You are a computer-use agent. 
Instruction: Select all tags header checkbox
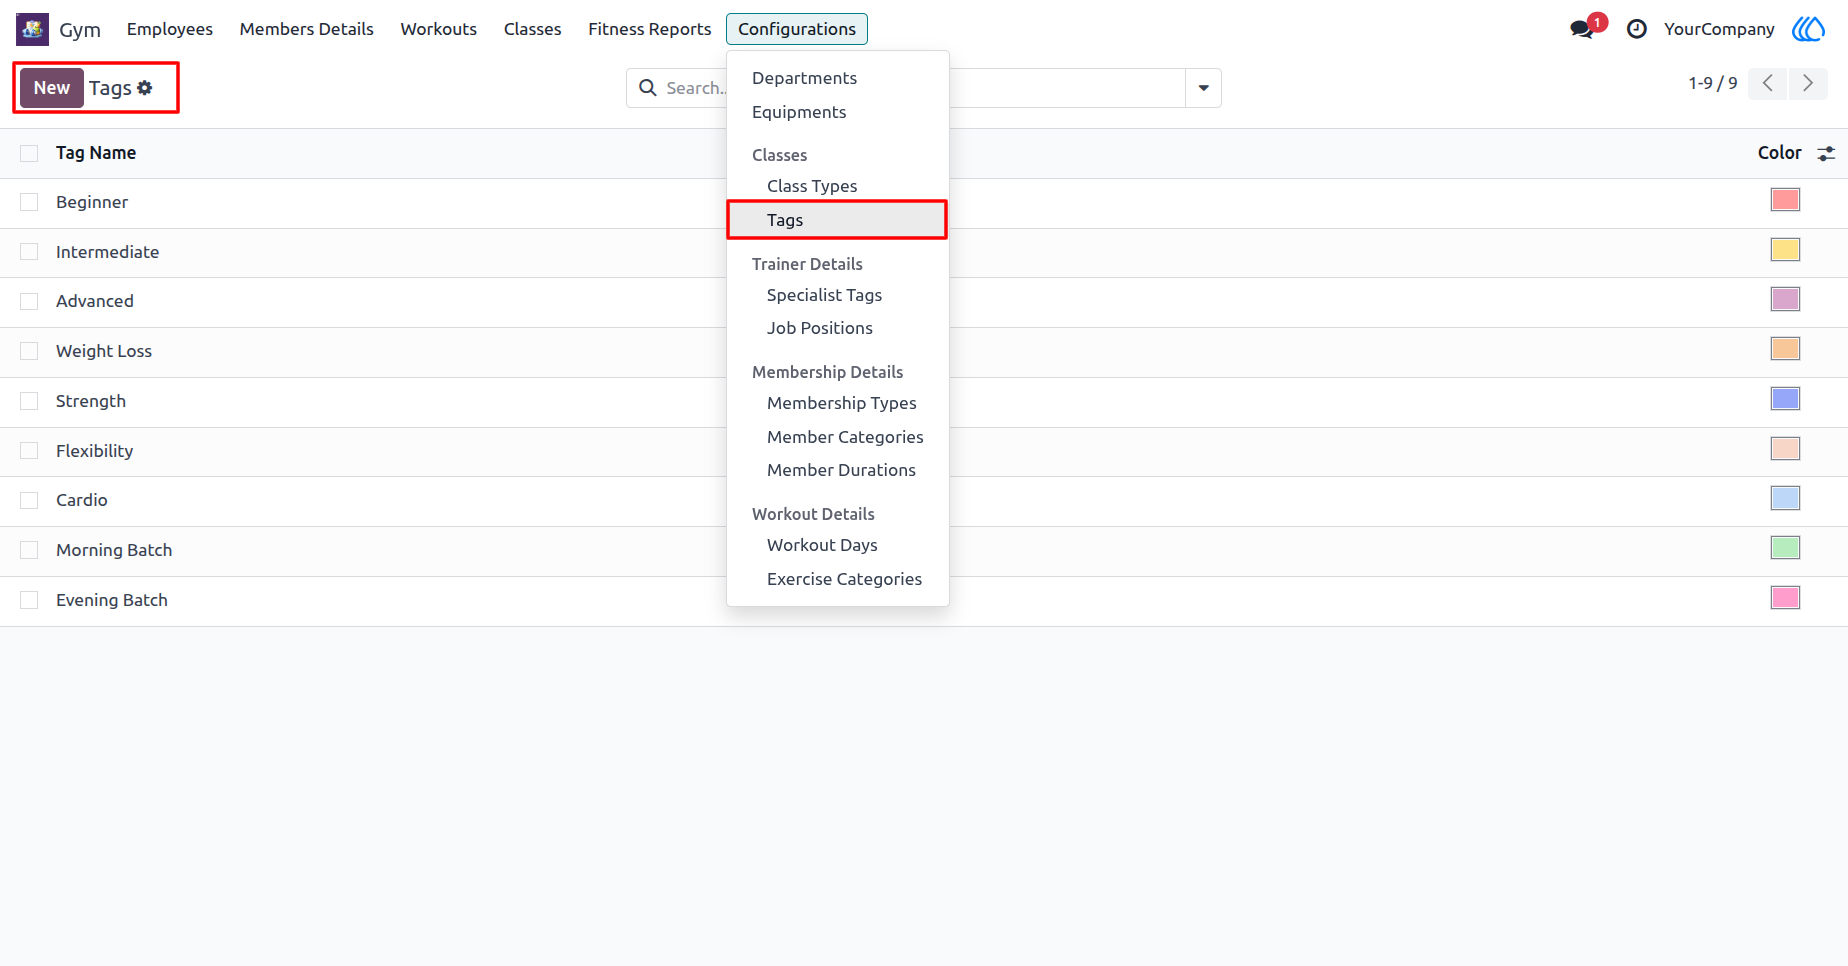29,153
